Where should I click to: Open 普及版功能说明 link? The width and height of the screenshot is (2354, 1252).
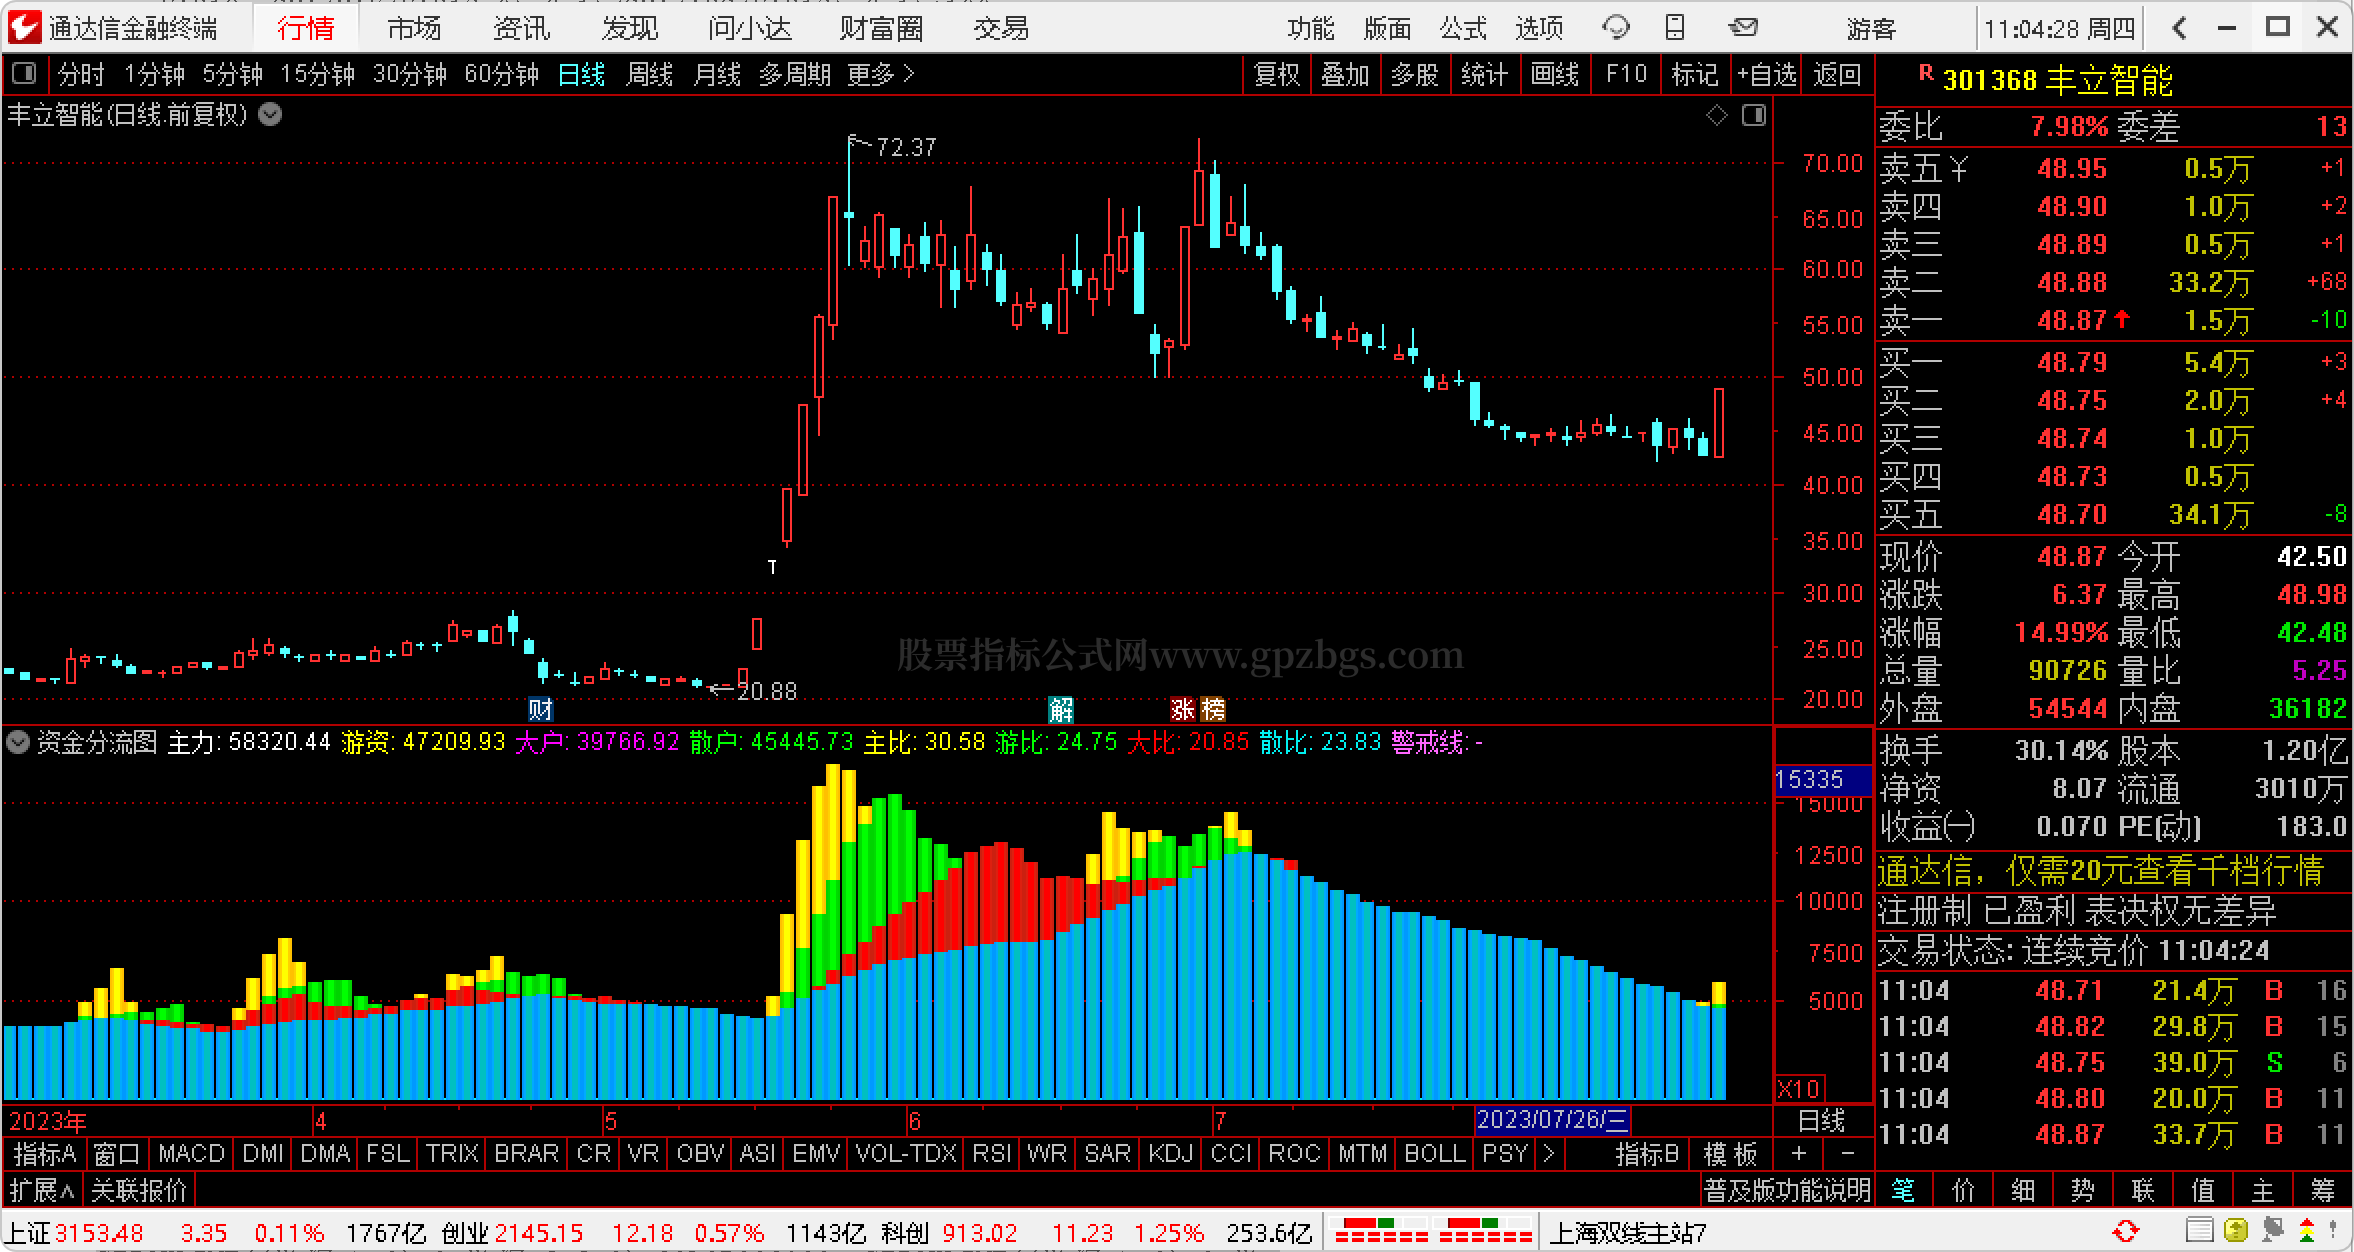(1787, 1190)
